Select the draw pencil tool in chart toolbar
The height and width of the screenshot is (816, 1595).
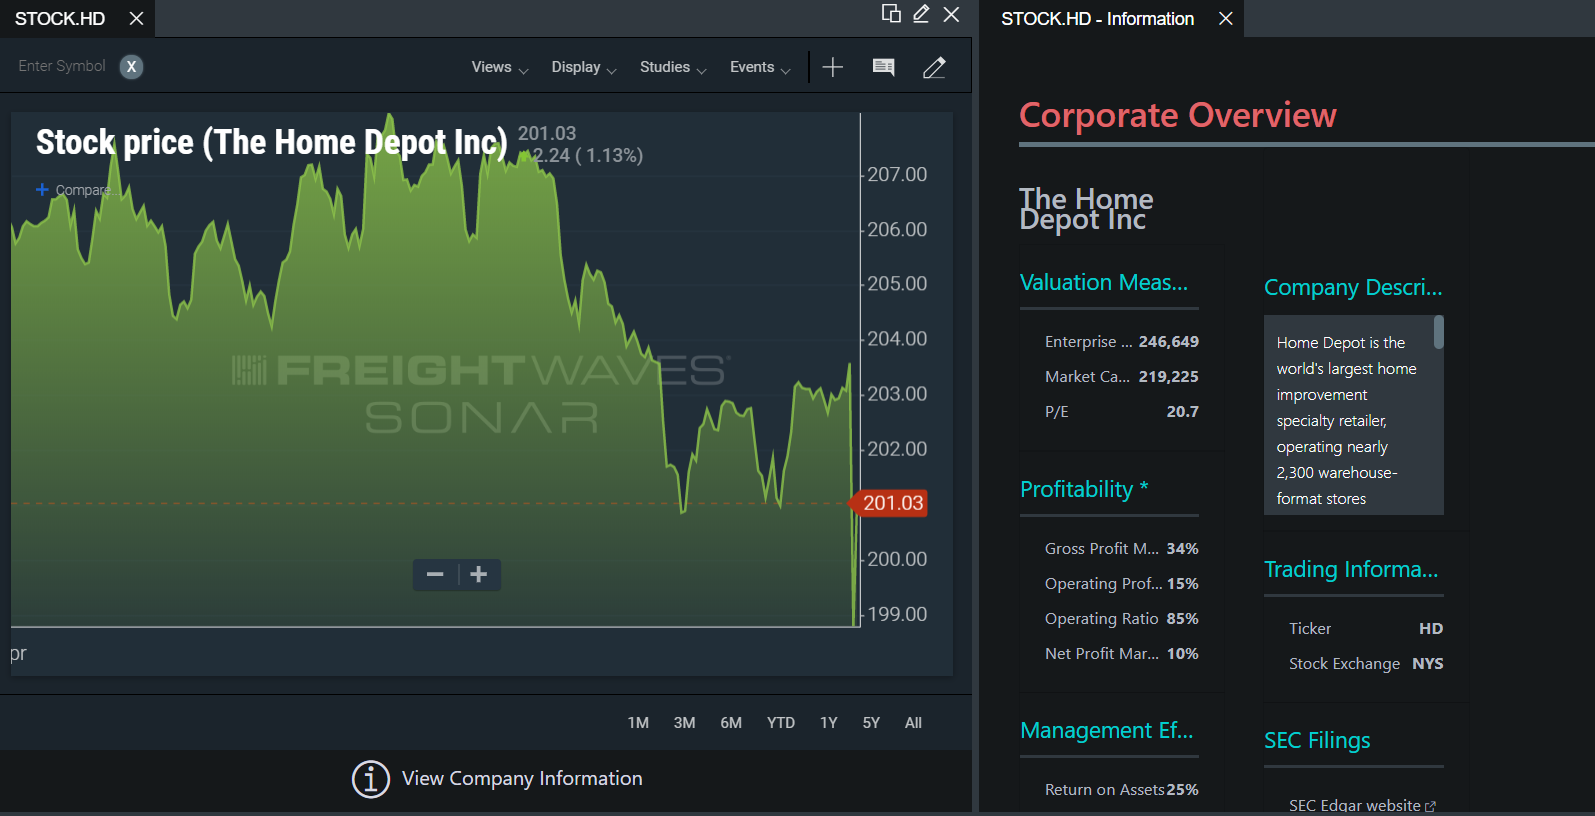934,67
